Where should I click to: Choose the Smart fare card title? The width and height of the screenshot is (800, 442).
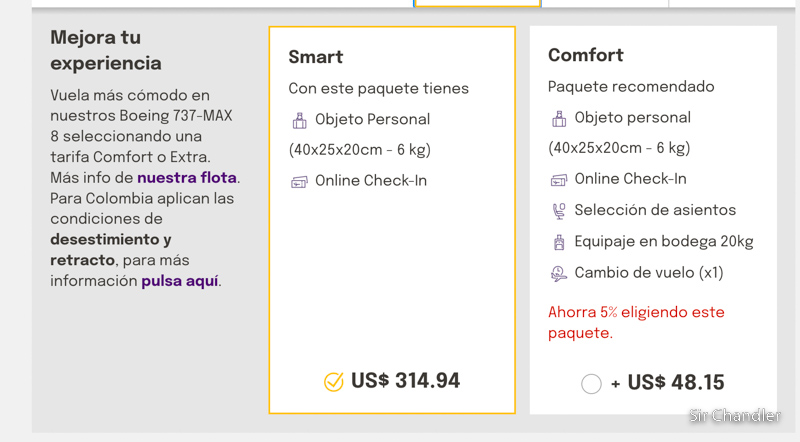coord(315,57)
